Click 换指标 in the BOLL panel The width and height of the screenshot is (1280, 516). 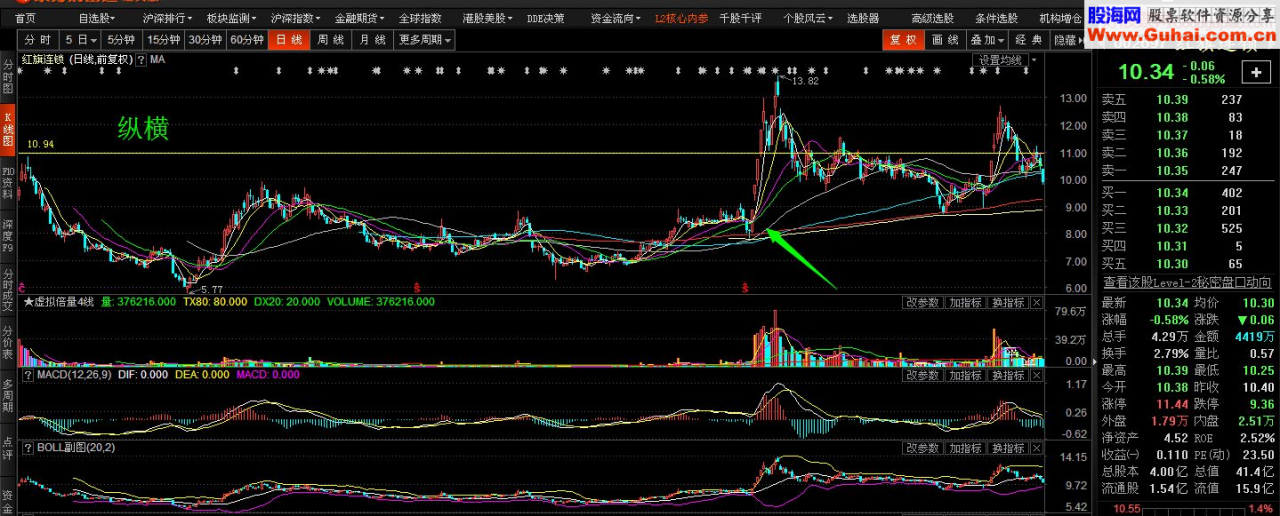tap(1008, 448)
